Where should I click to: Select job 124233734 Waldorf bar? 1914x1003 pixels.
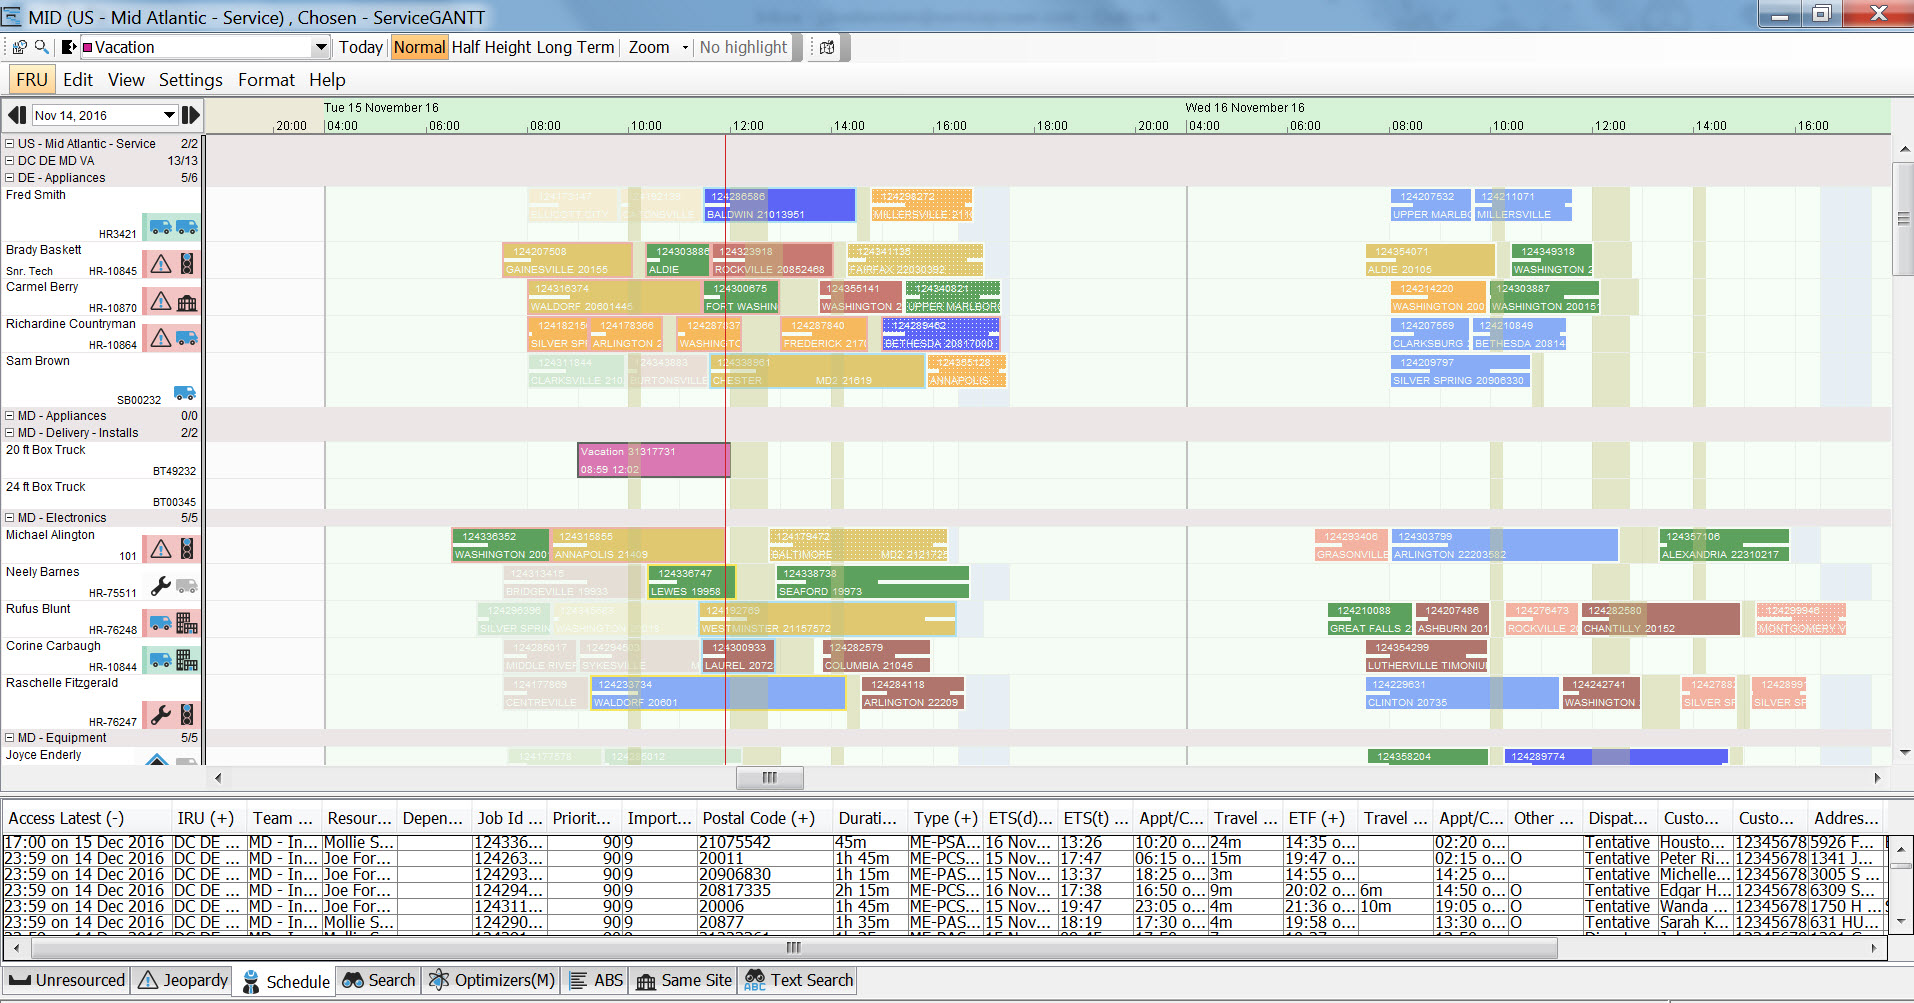[718, 693]
